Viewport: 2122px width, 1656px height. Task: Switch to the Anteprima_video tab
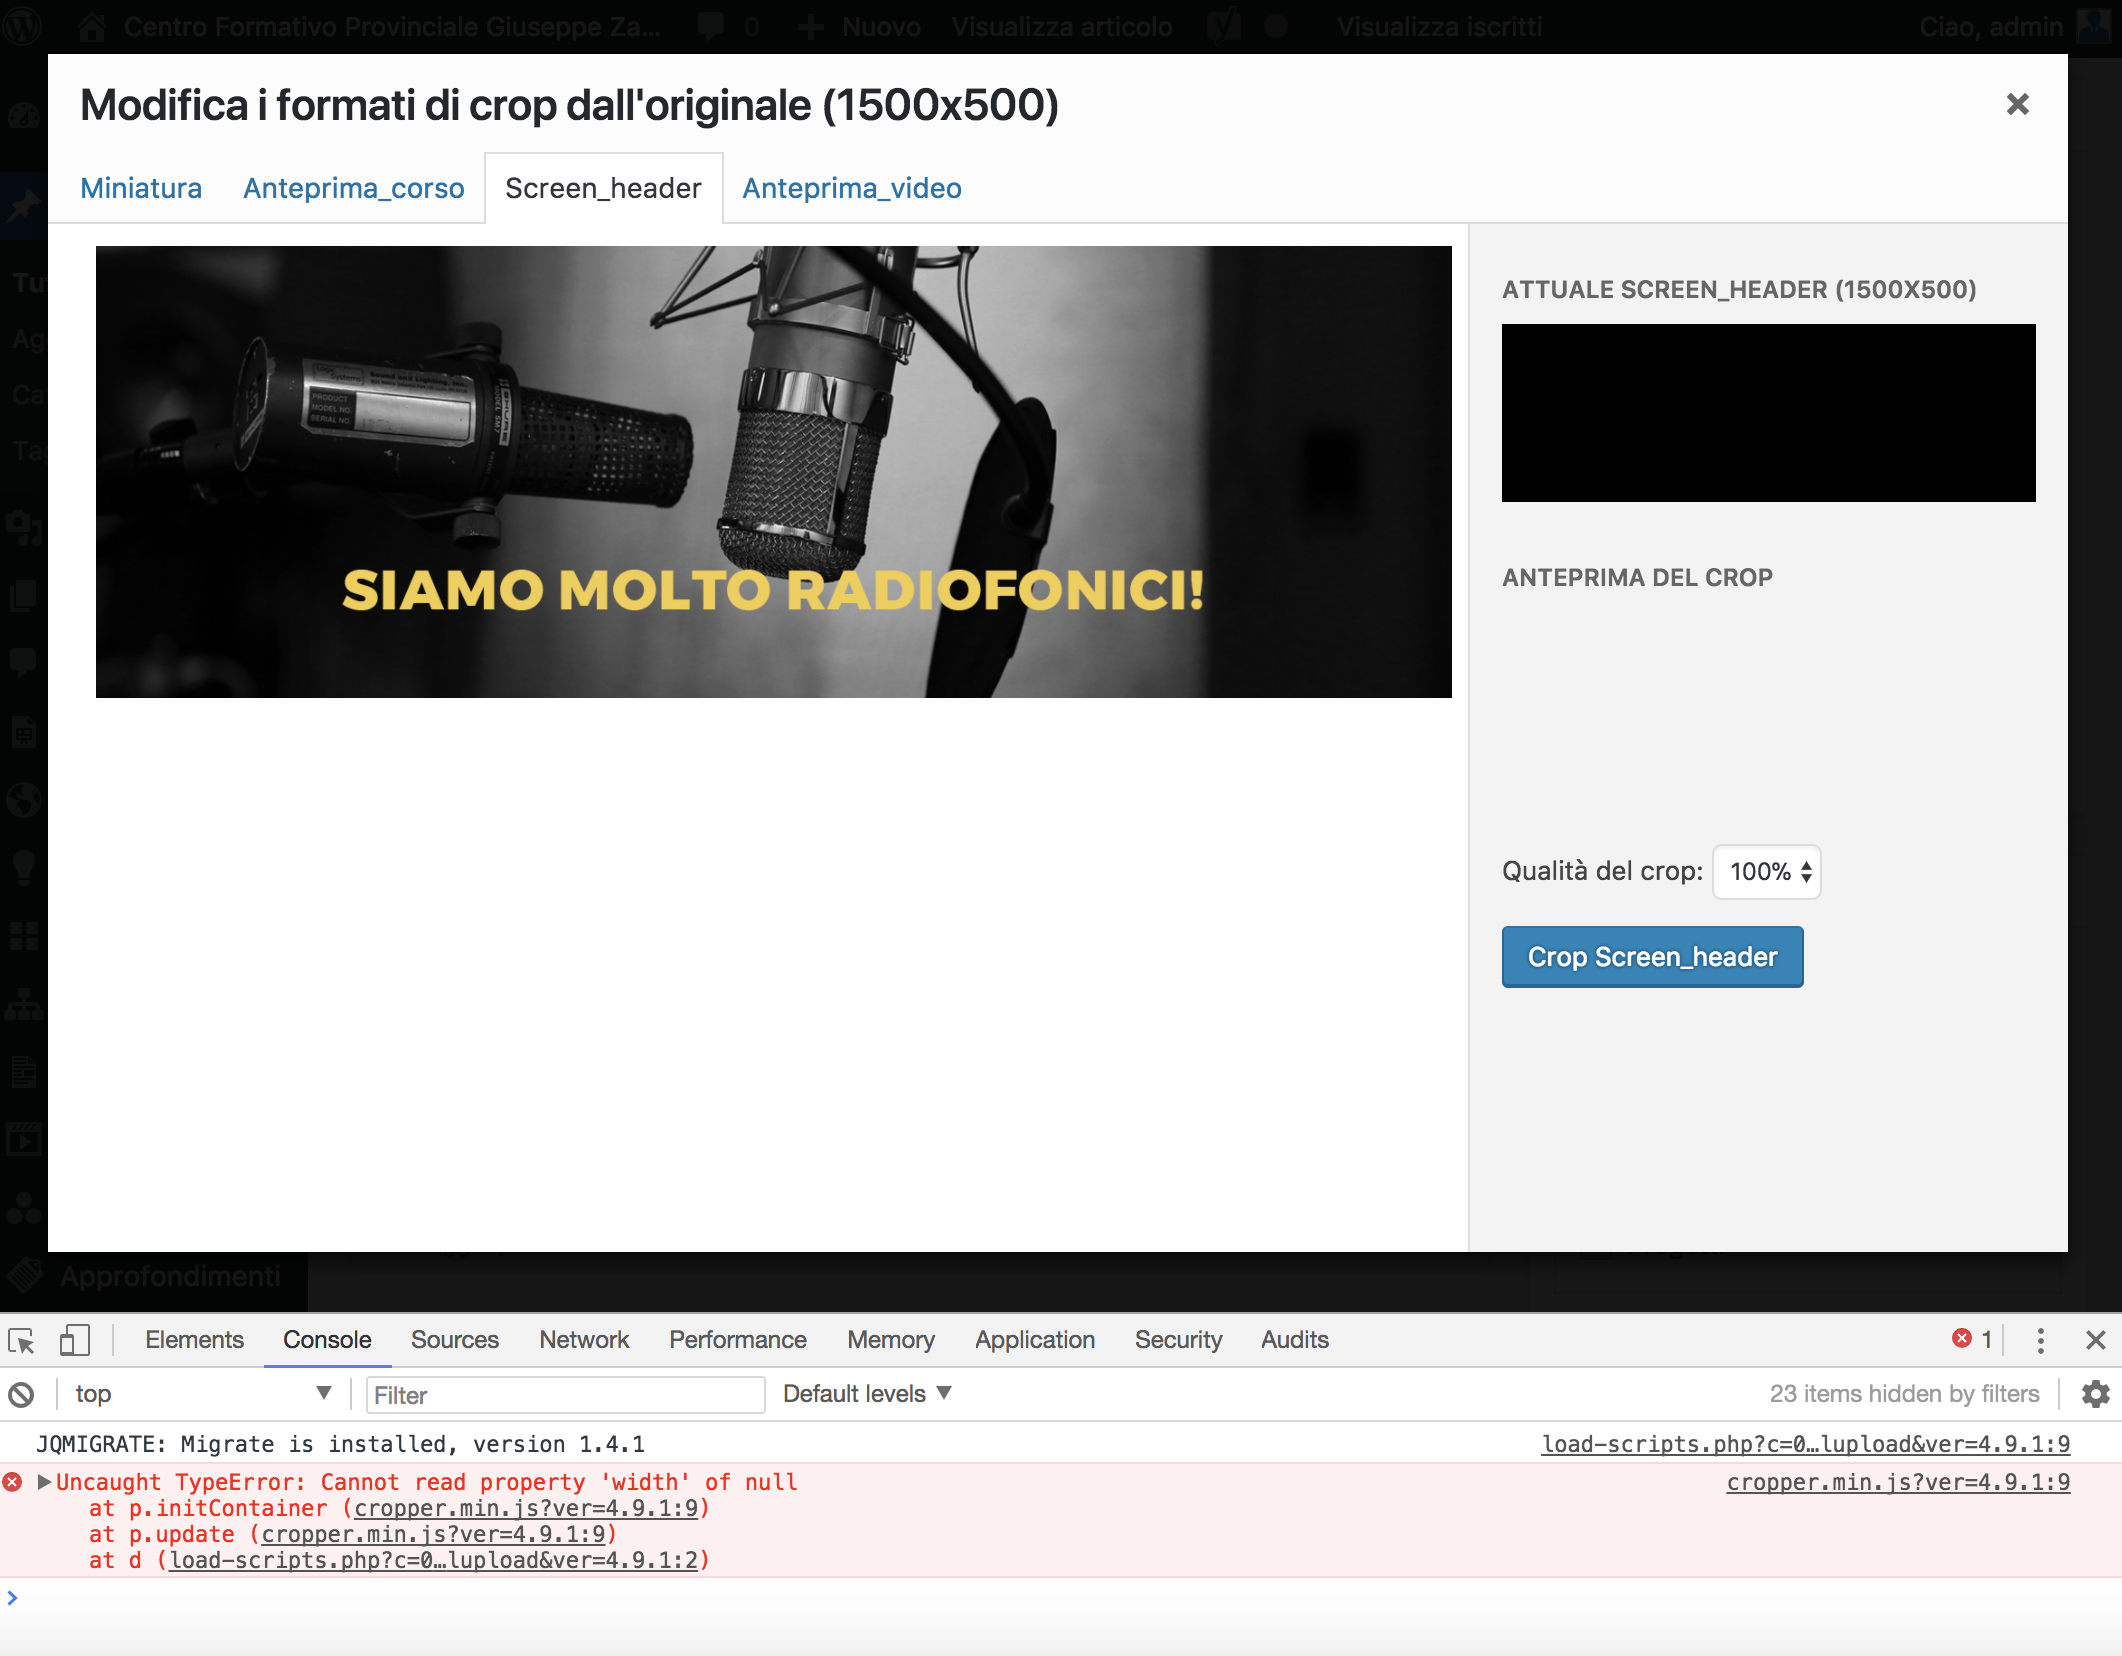[x=851, y=188]
